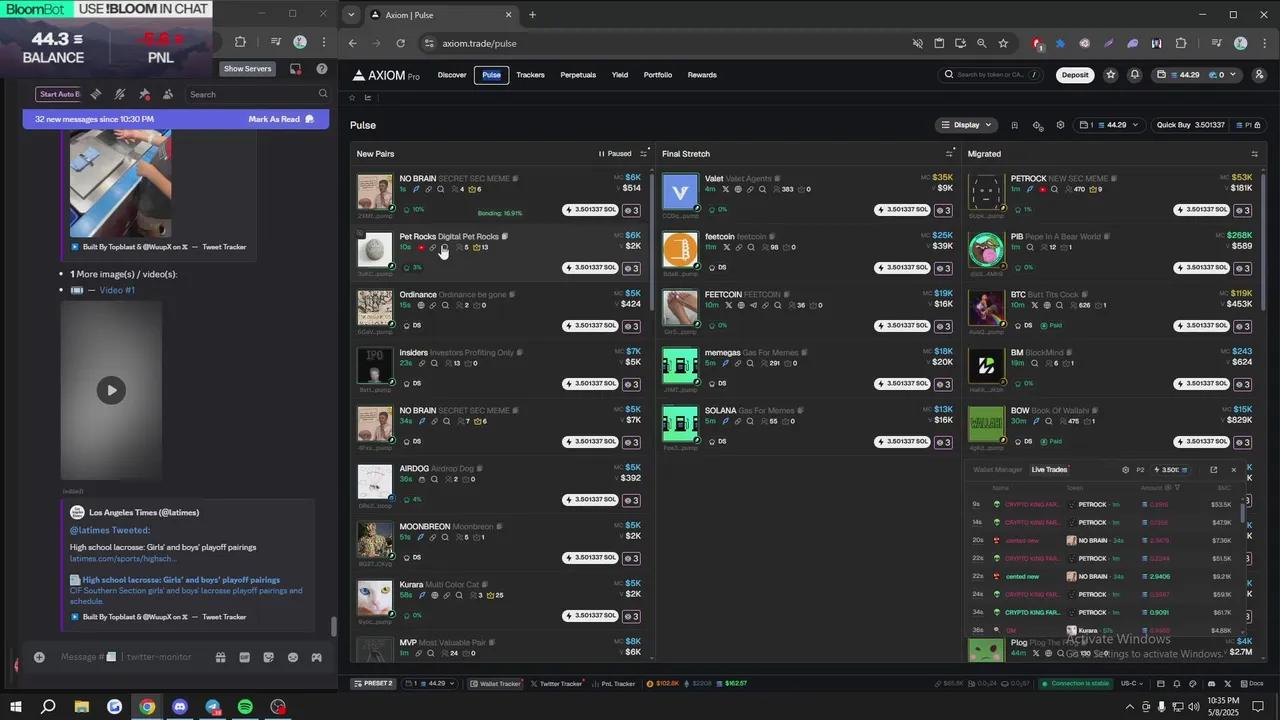Open Final Stretch filter icon
This screenshot has width=1280, height=720.
point(949,154)
